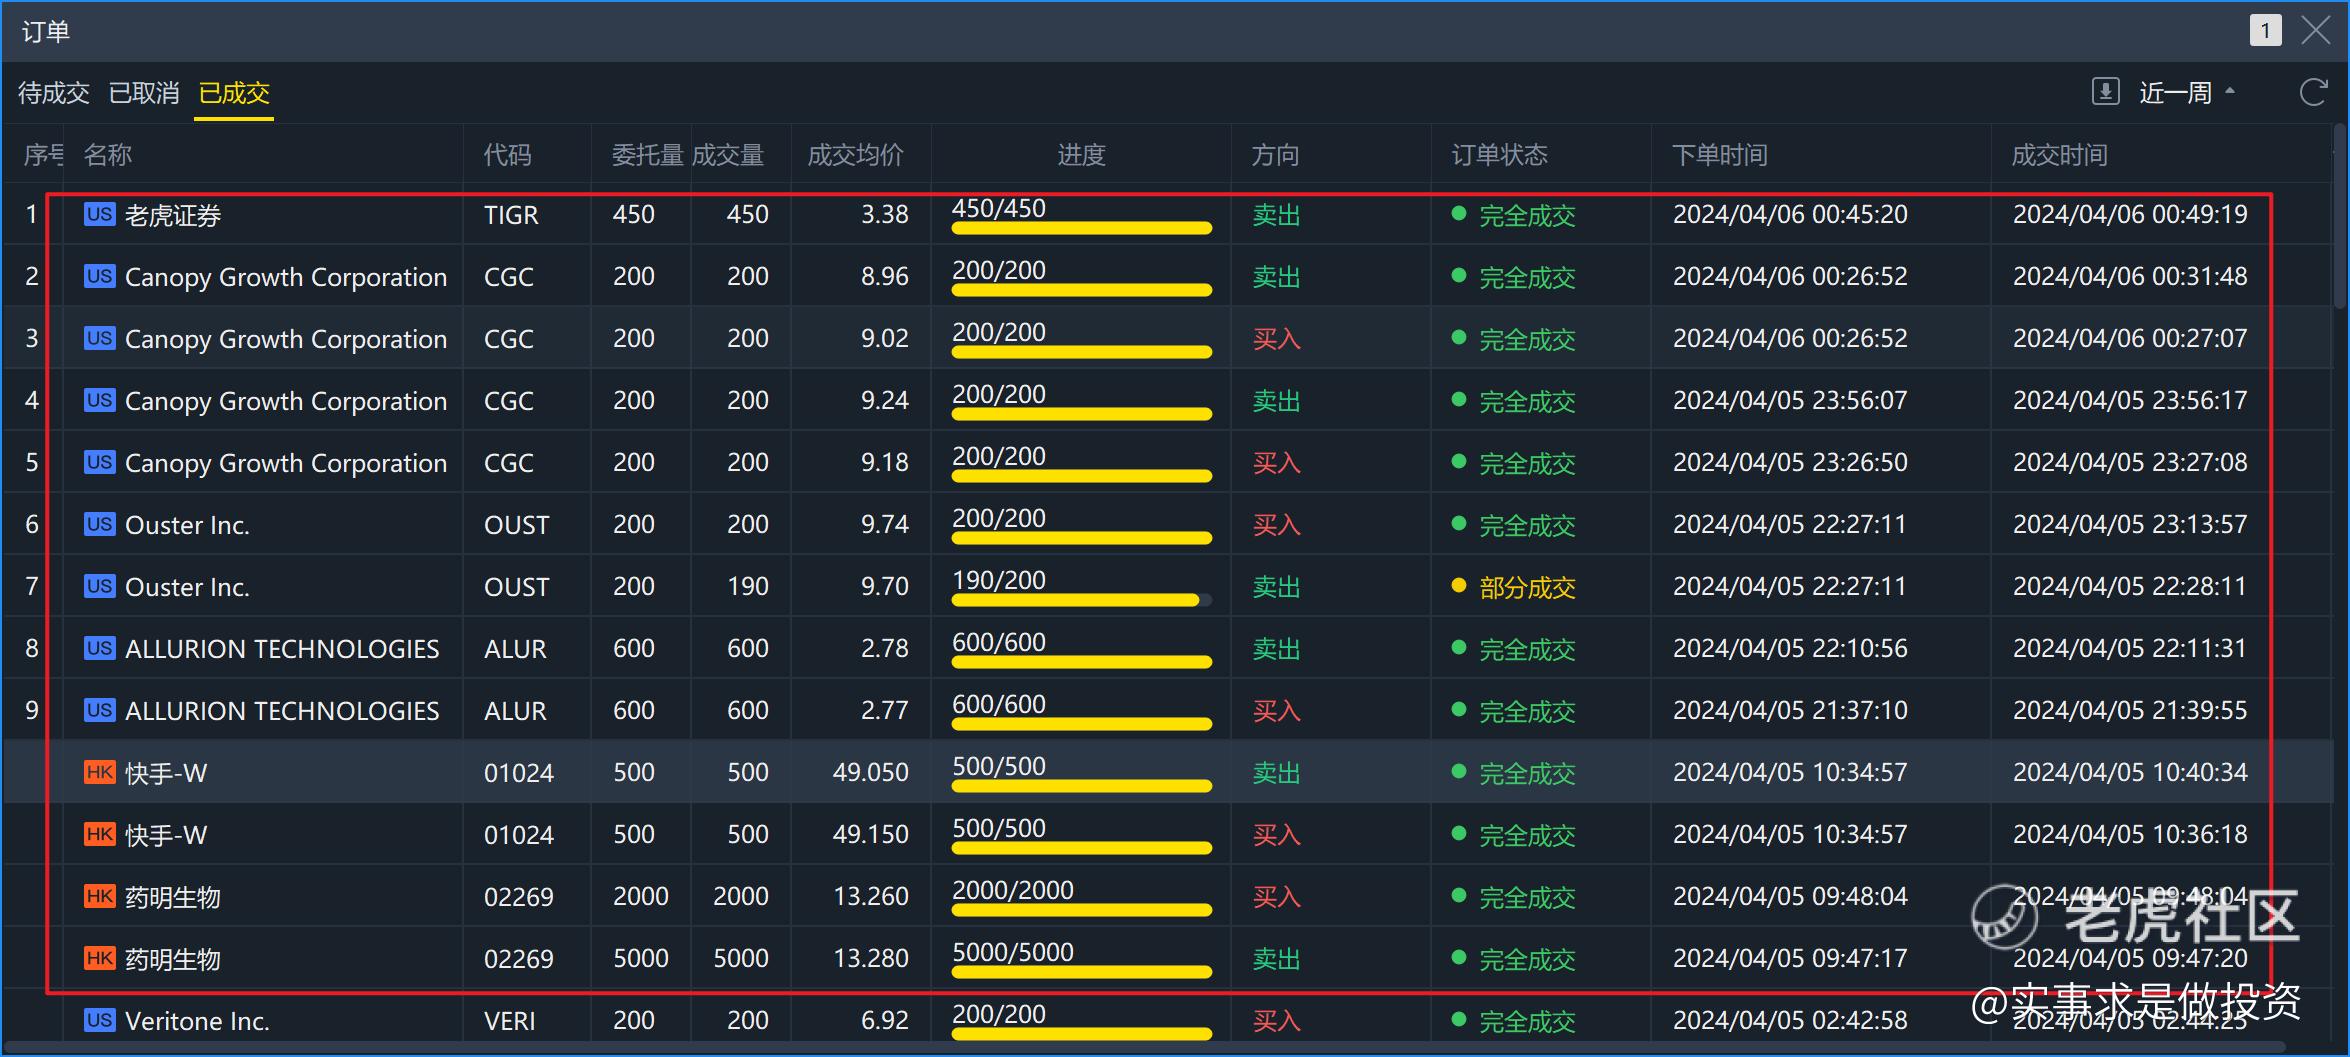Click the US market badge beside 老虎证券
Image resolution: width=2350 pixels, height=1057 pixels.
click(x=100, y=214)
